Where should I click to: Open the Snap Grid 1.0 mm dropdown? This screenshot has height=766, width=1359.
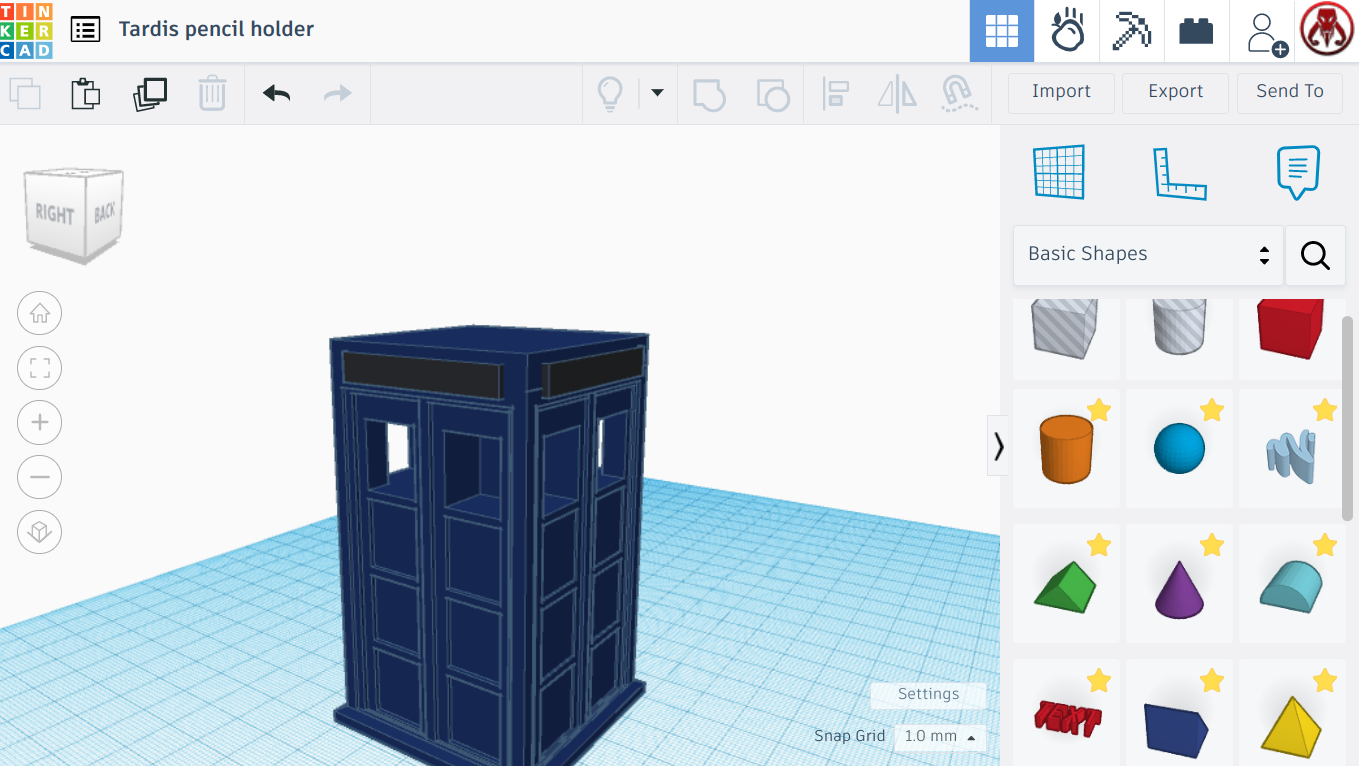pos(940,737)
